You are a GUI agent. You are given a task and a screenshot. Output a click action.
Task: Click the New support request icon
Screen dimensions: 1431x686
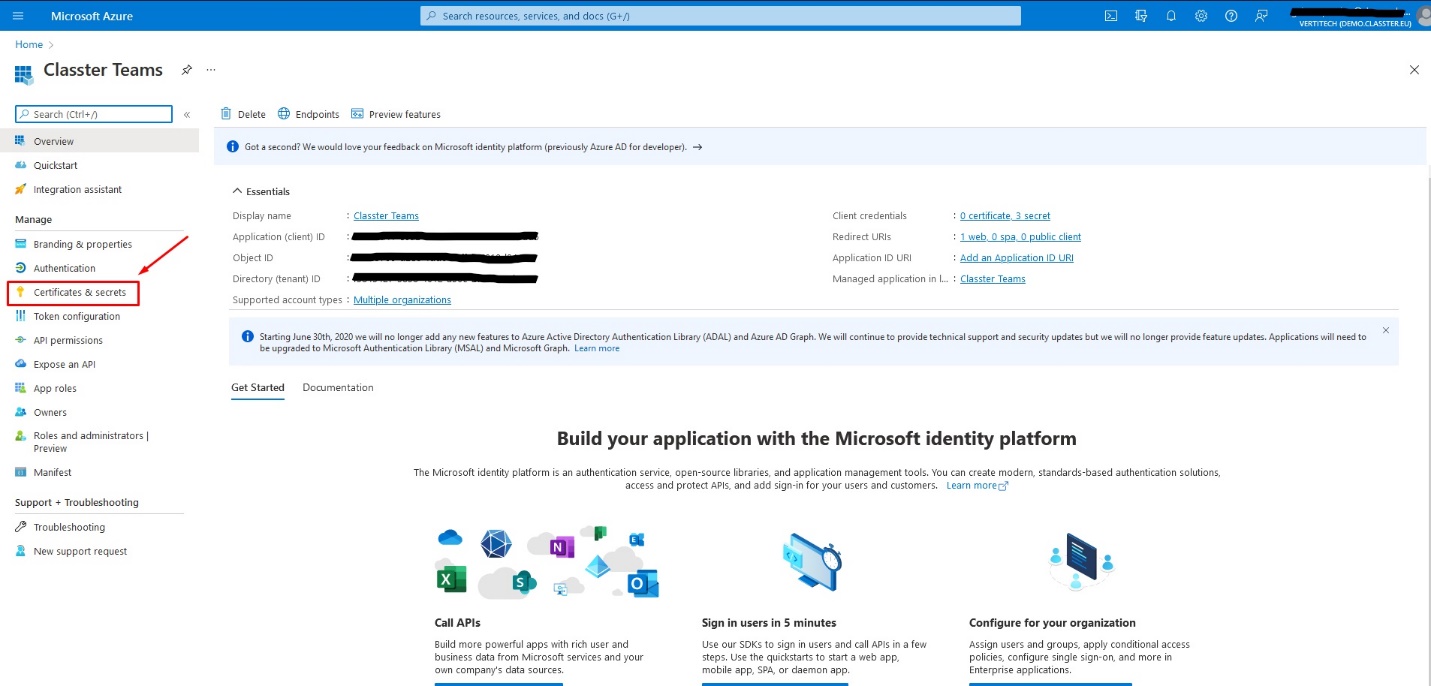pyautogui.click(x=21, y=551)
